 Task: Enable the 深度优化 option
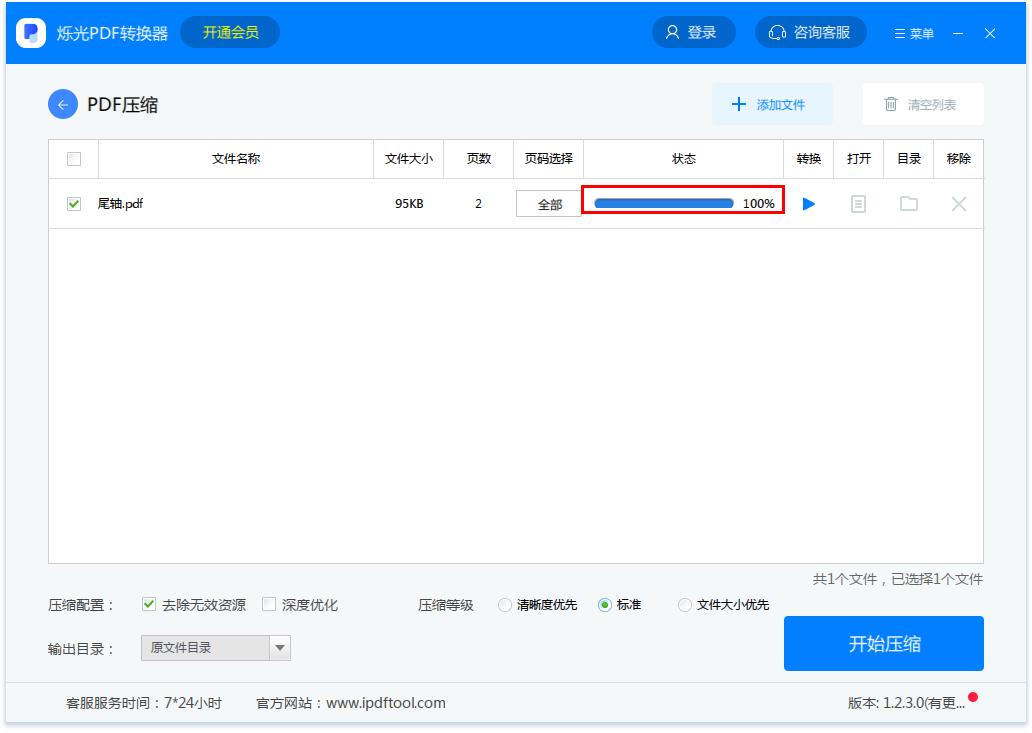point(268,604)
